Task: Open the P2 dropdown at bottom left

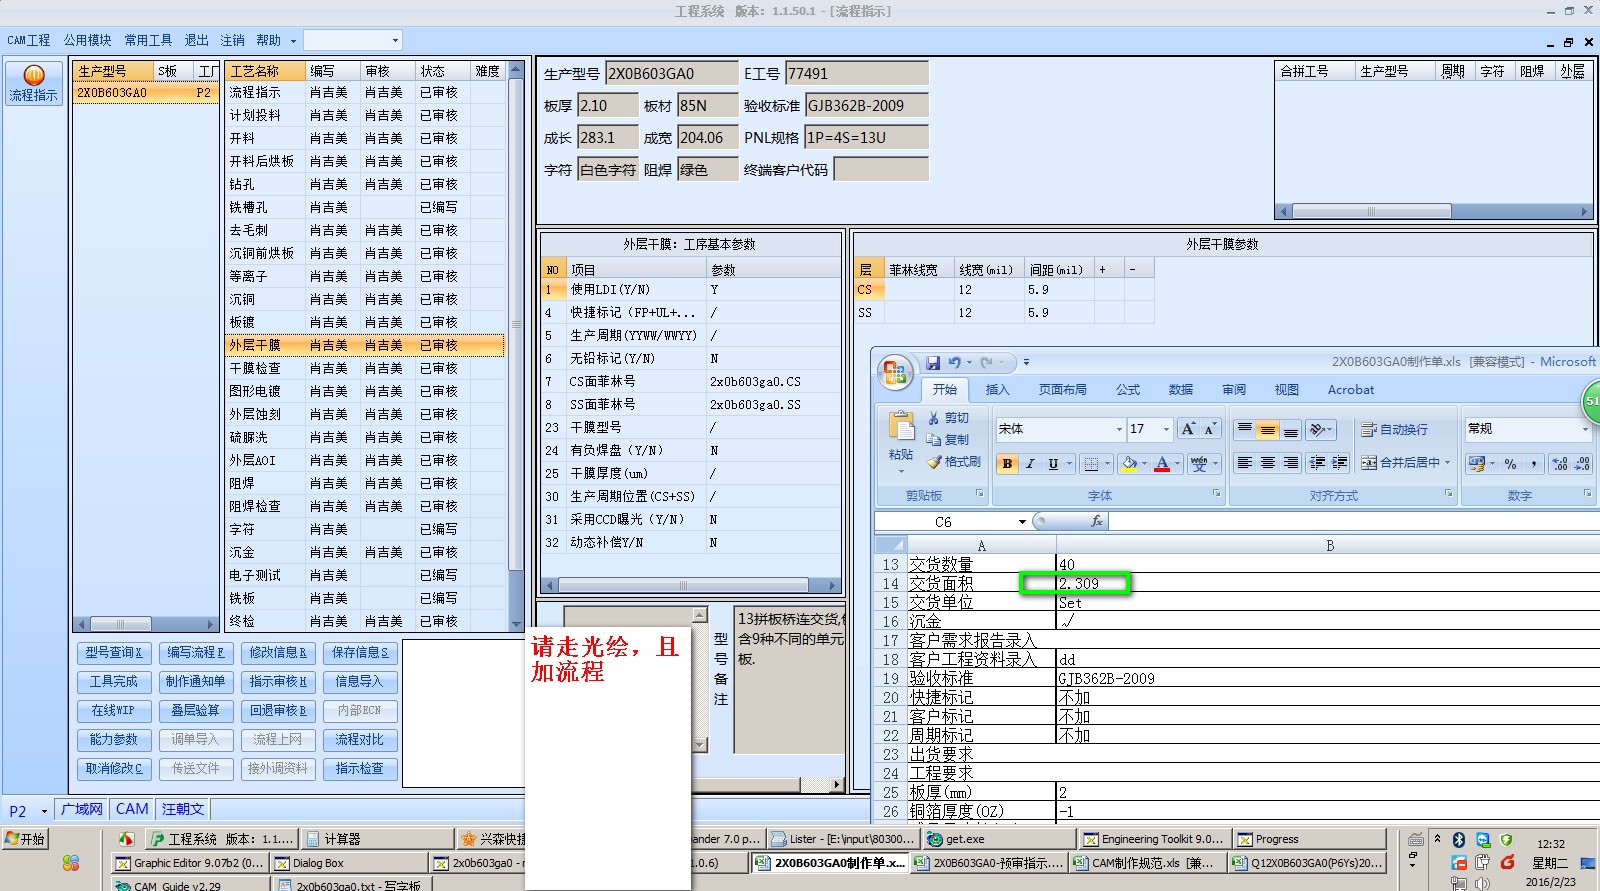Action: click(x=44, y=811)
